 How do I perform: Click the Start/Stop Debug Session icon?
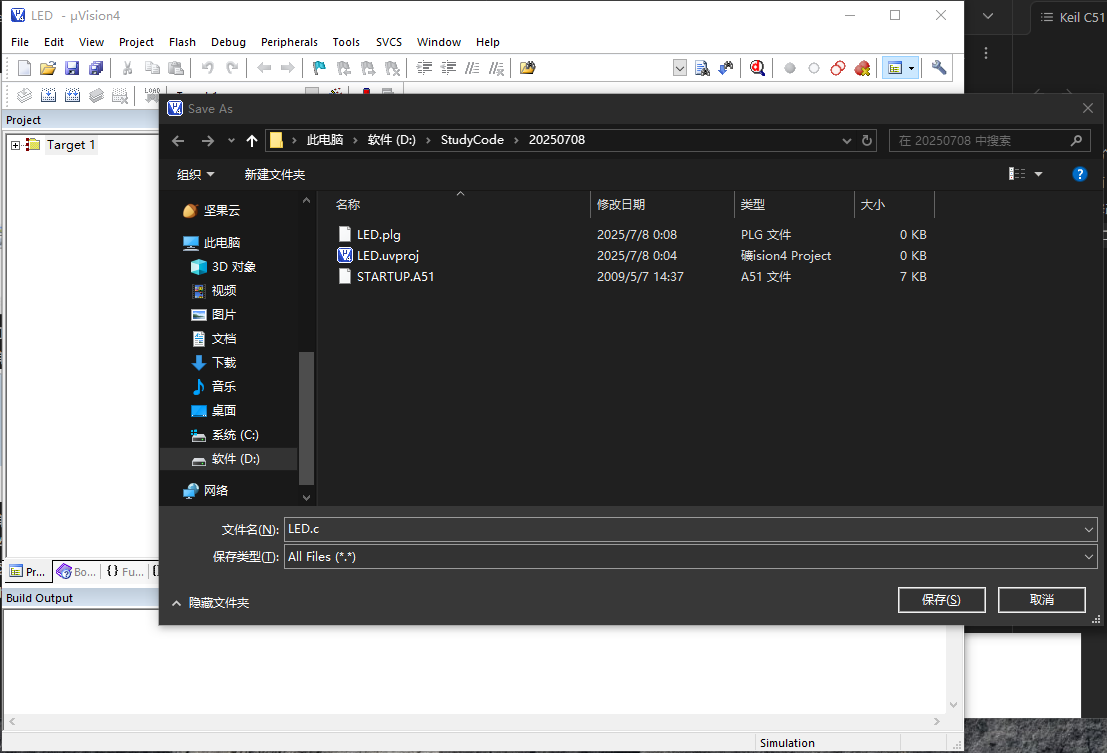pos(757,68)
